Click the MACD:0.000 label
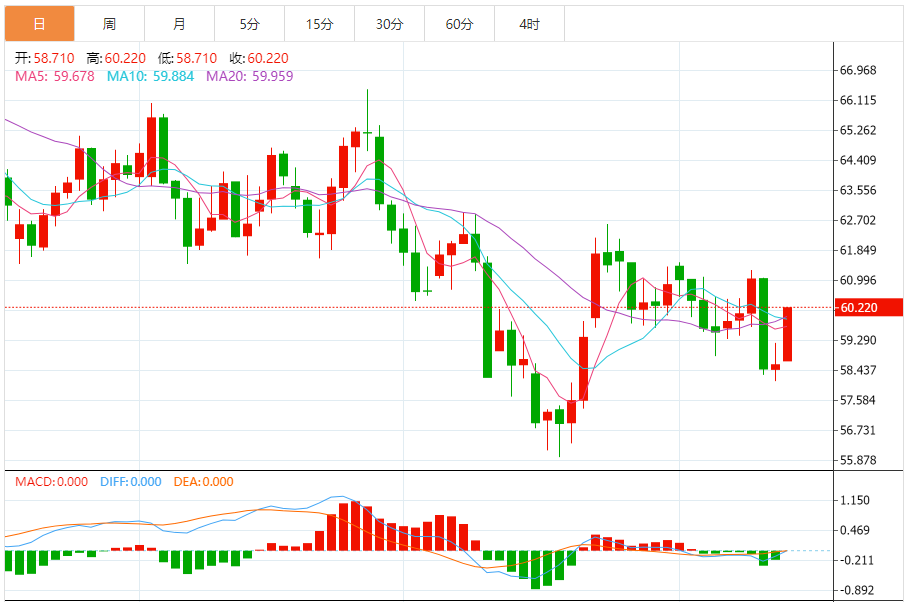908x602 pixels. click(x=52, y=482)
